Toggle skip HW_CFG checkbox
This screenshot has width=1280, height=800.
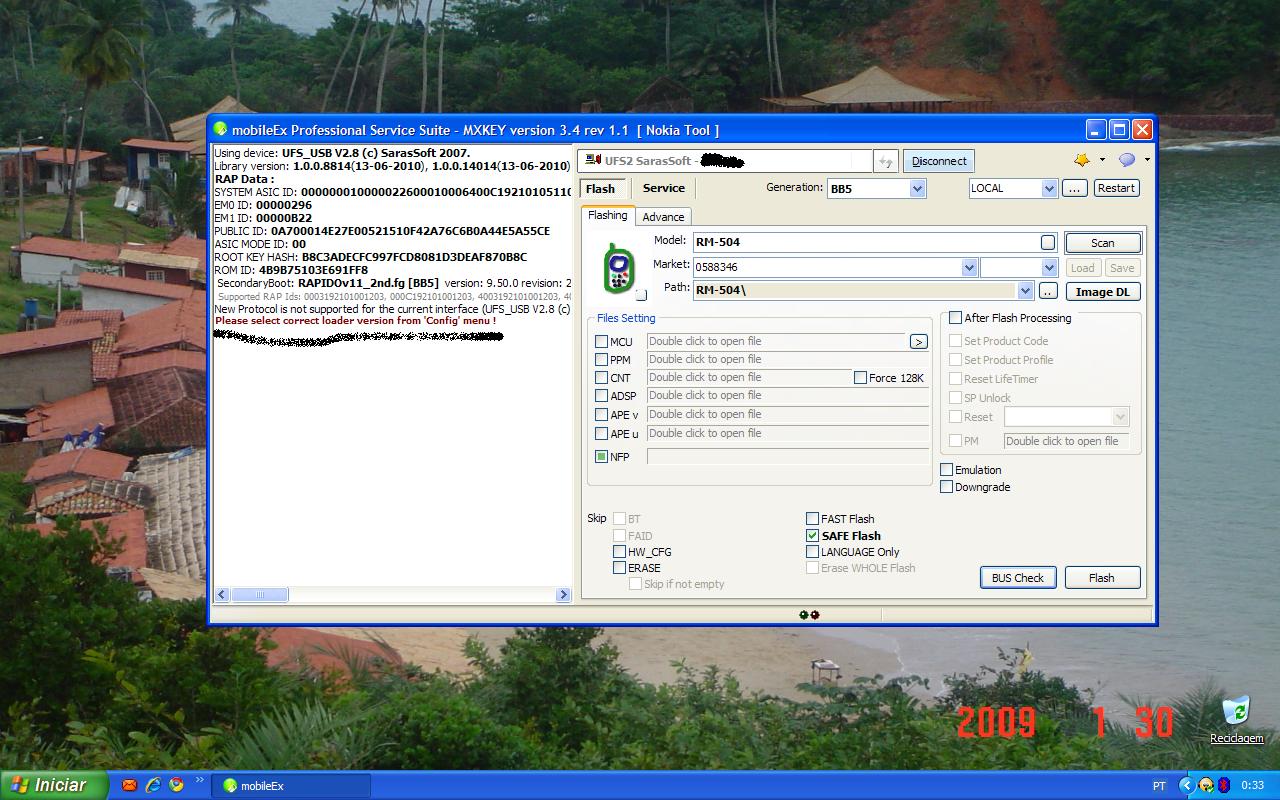pos(619,552)
